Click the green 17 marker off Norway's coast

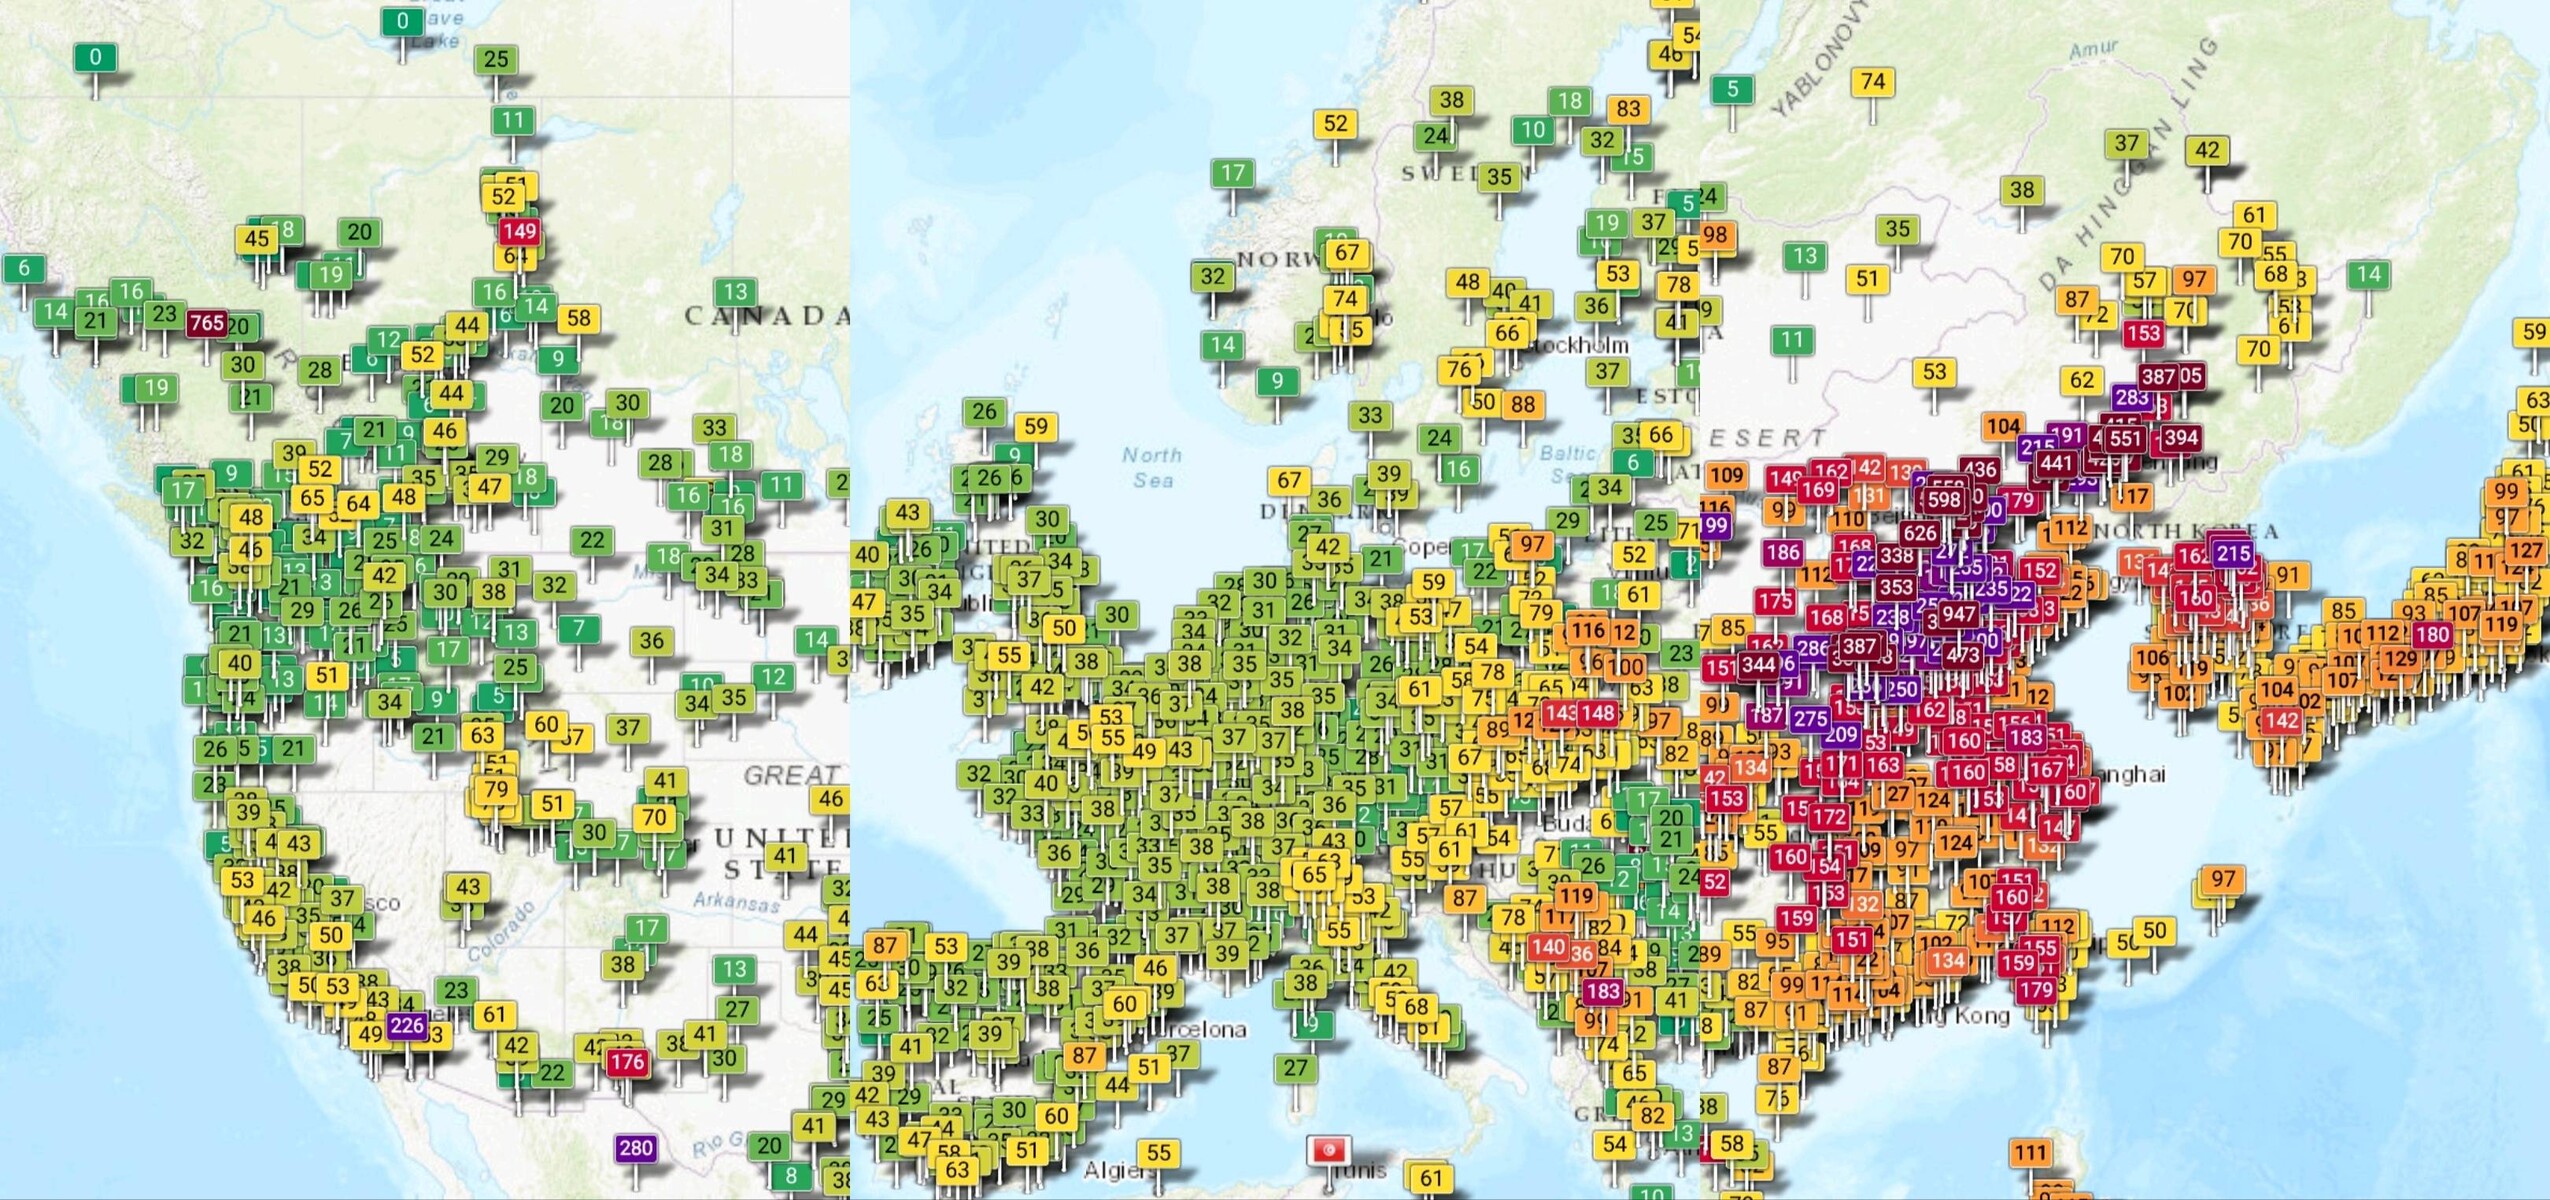(x=1233, y=173)
